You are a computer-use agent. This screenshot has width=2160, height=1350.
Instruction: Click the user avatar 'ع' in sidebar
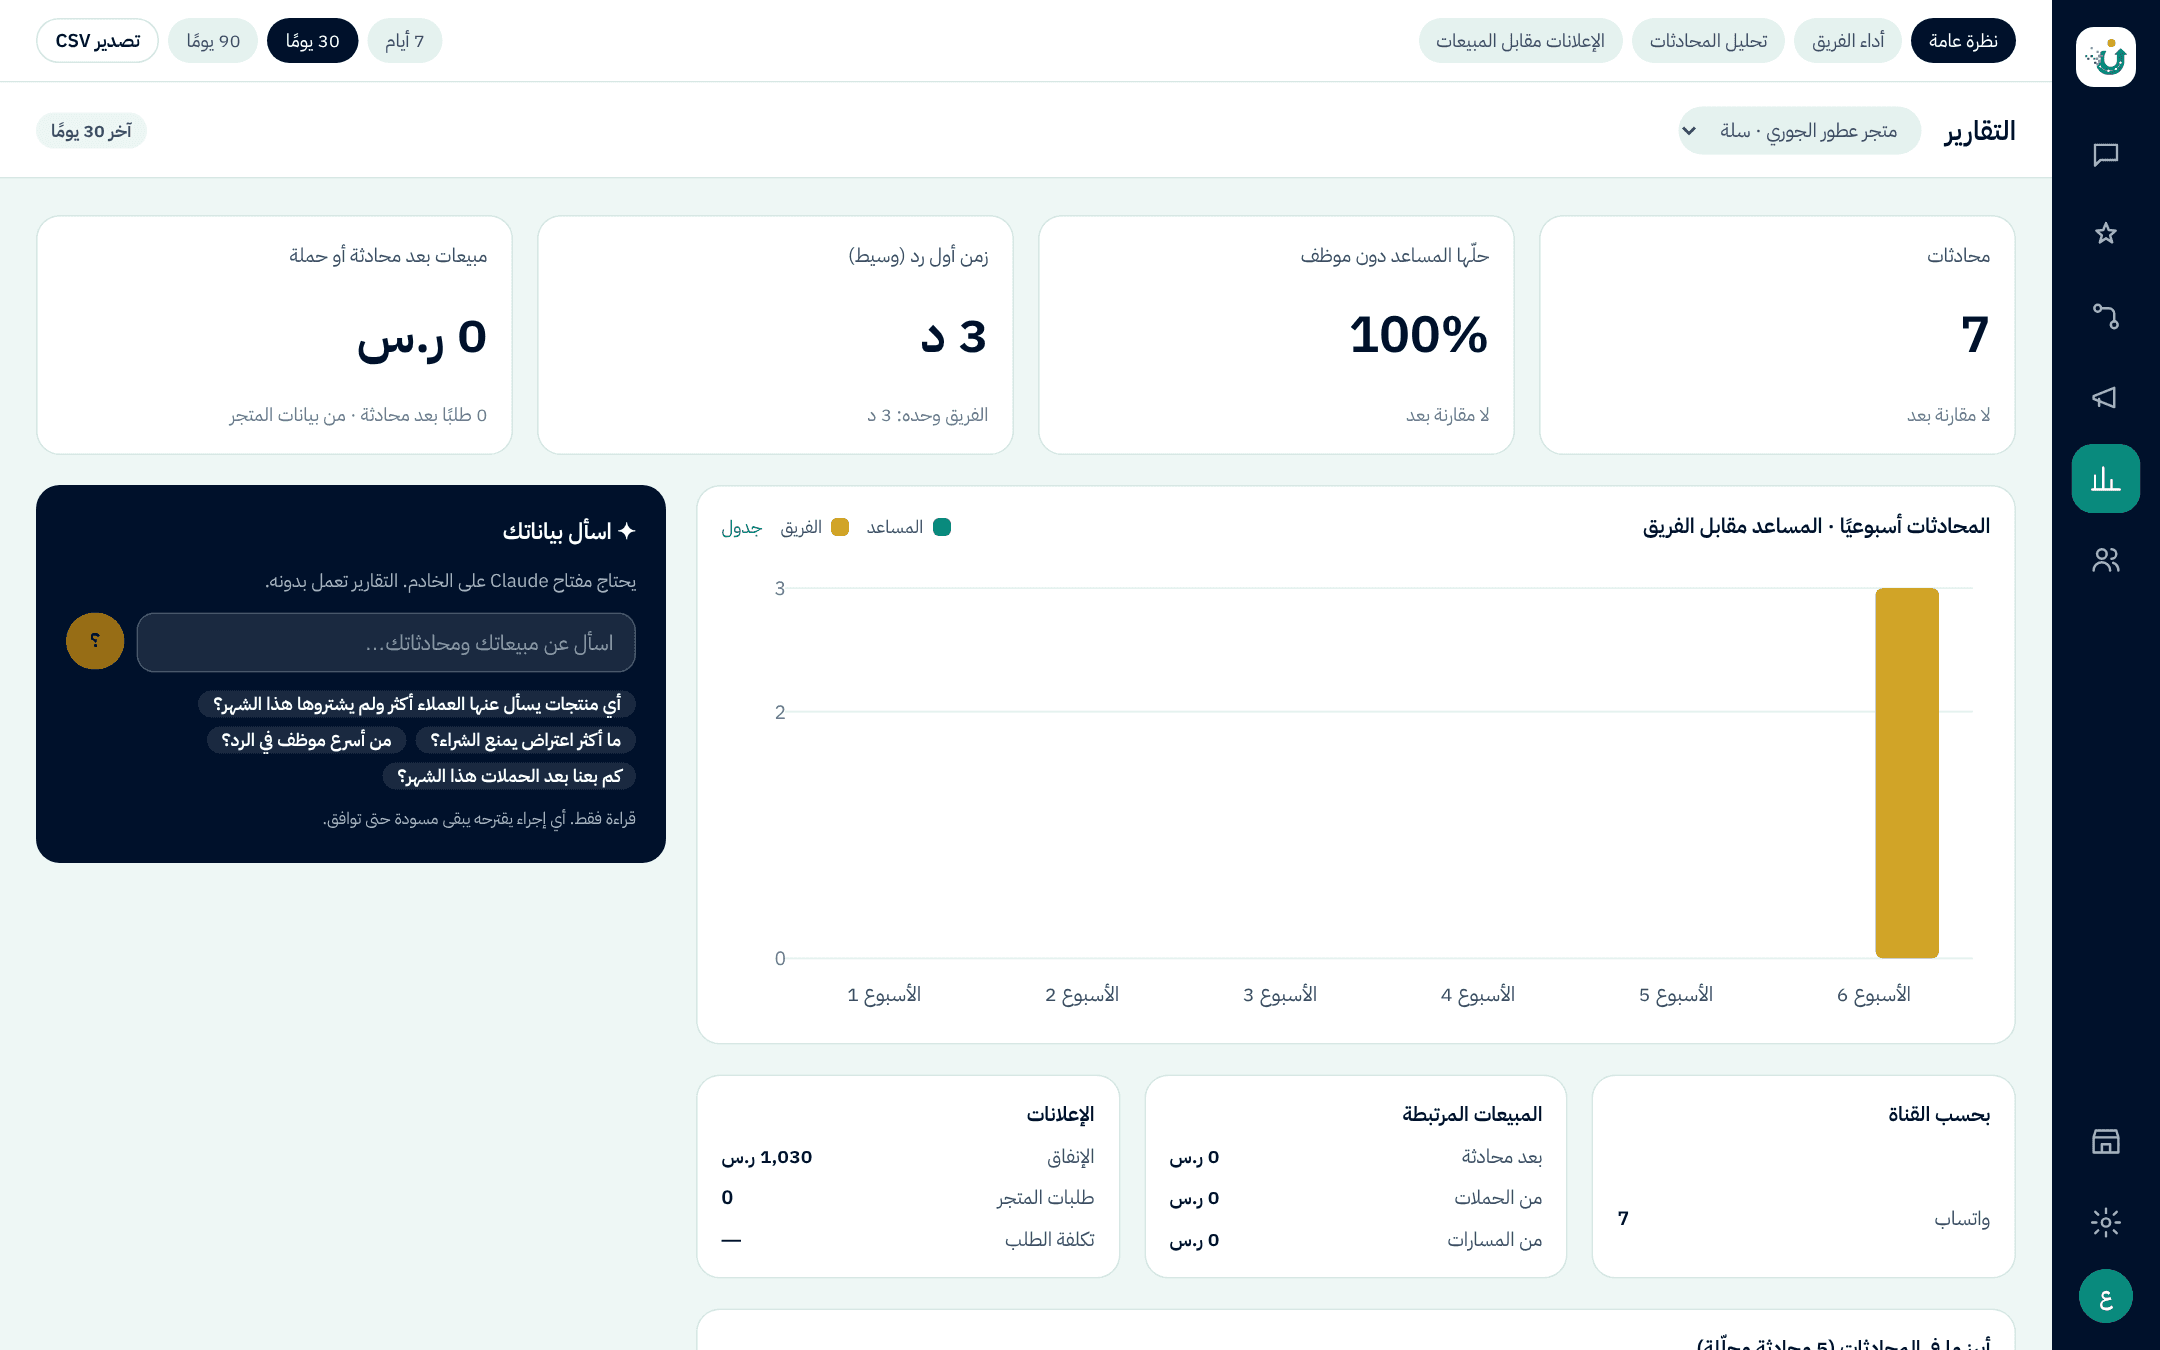[2105, 1297]
